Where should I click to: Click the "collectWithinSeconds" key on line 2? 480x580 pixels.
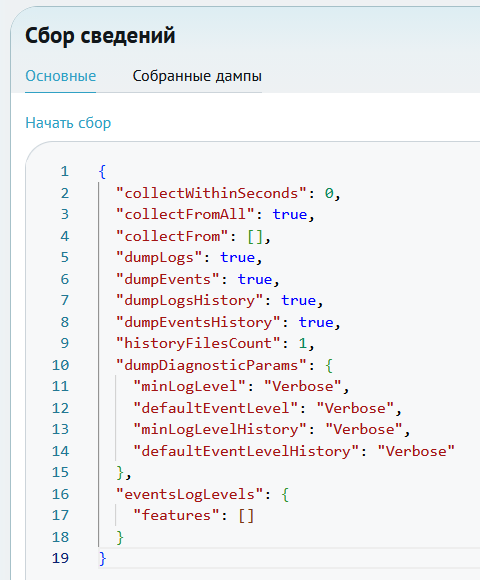212,193
